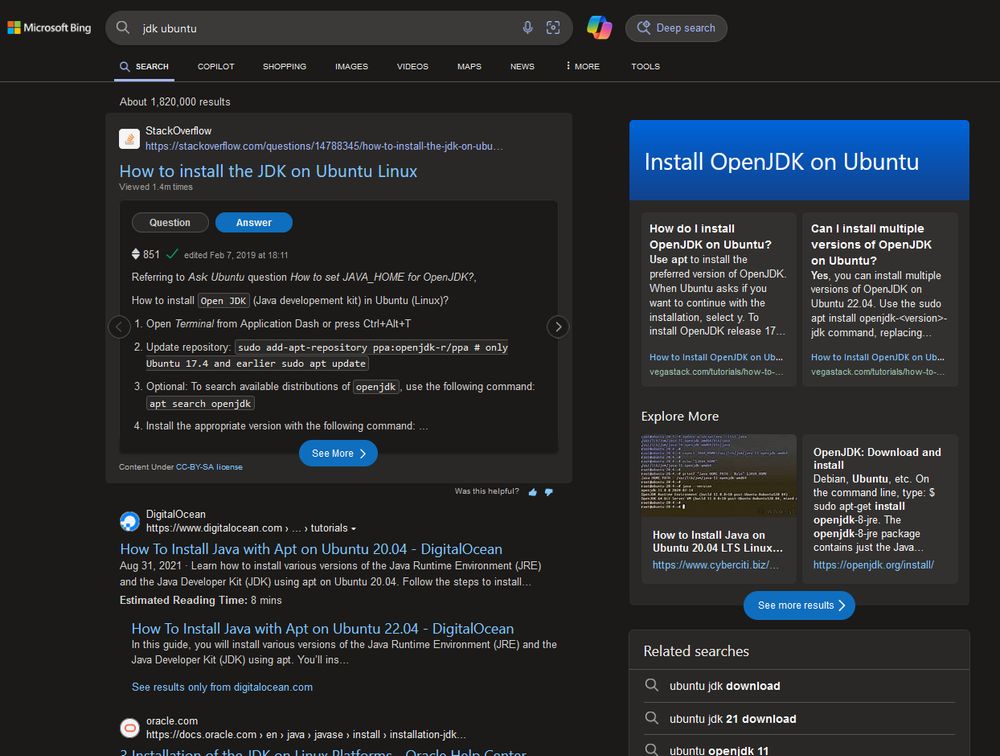The image size is (1000, 756).
Task: Open visual search camera icon
Action: click(553, 27)
